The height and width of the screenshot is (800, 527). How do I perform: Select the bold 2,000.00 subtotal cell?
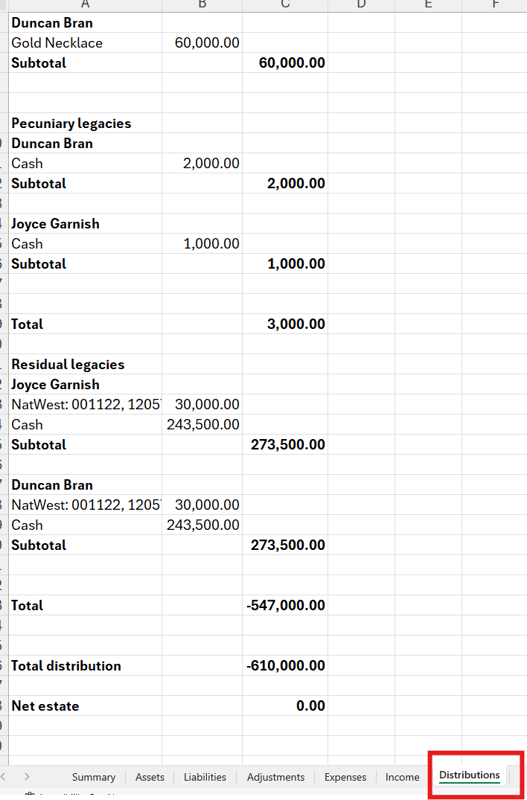tap(285, 183)
